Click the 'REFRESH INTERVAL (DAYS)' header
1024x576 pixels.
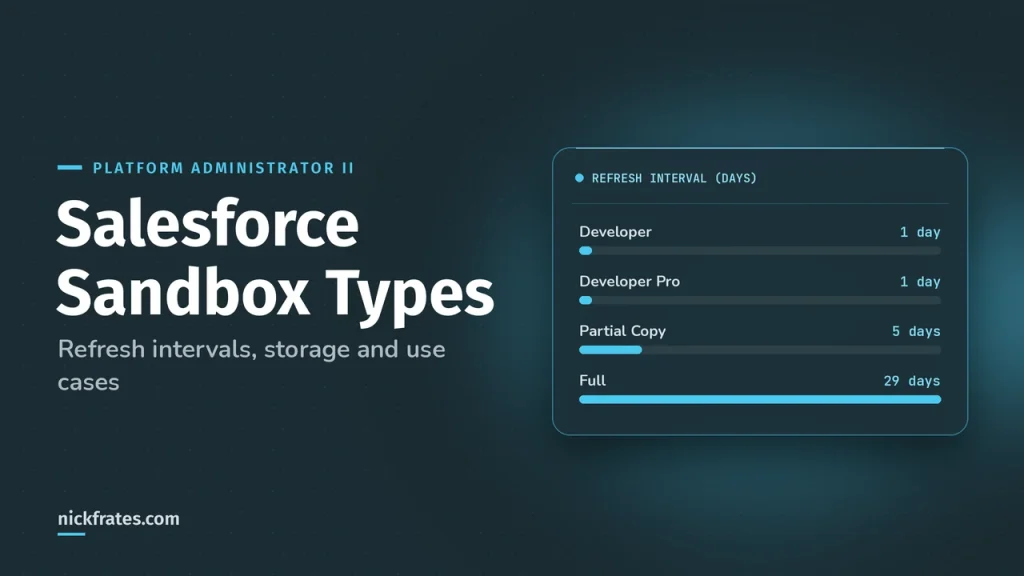(674, 178)
